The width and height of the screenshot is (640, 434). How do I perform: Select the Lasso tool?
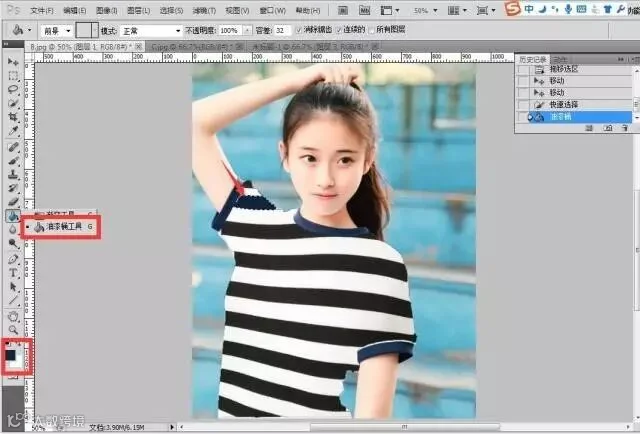coord(13,89)
